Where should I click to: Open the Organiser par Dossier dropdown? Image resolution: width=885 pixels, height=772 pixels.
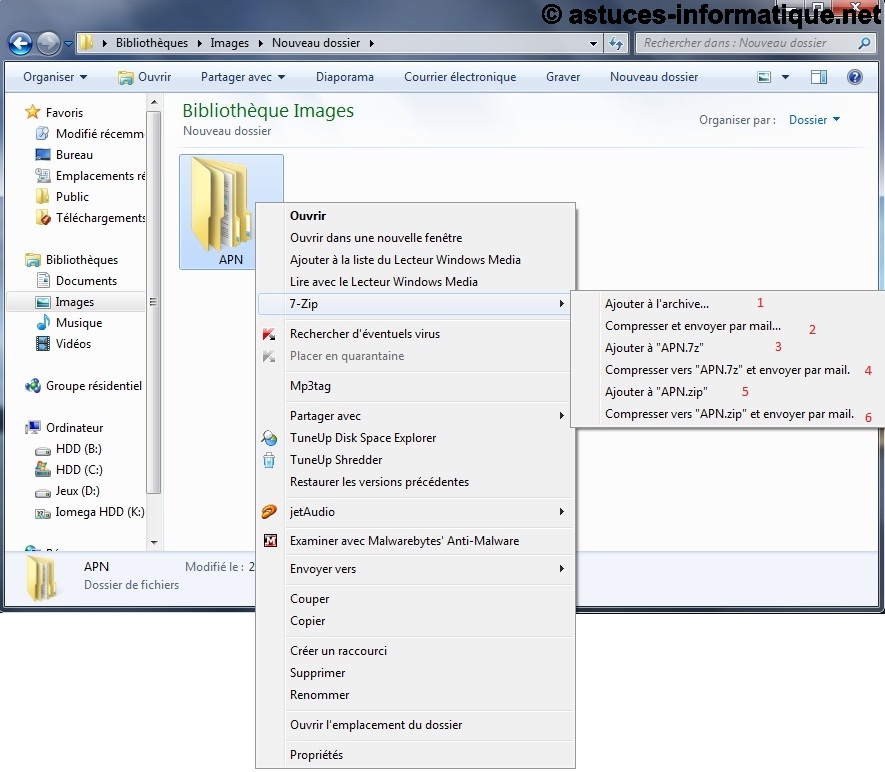point(814,120)
